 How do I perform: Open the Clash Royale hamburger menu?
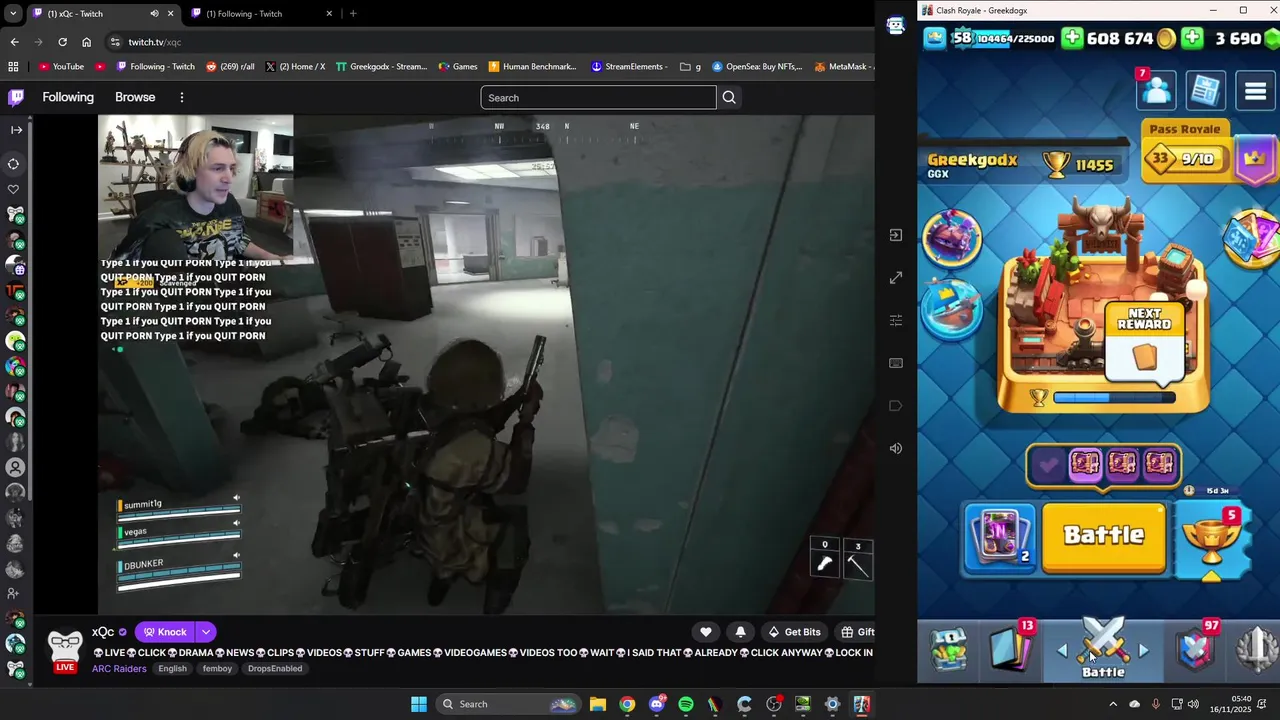tap(1255, 91)
